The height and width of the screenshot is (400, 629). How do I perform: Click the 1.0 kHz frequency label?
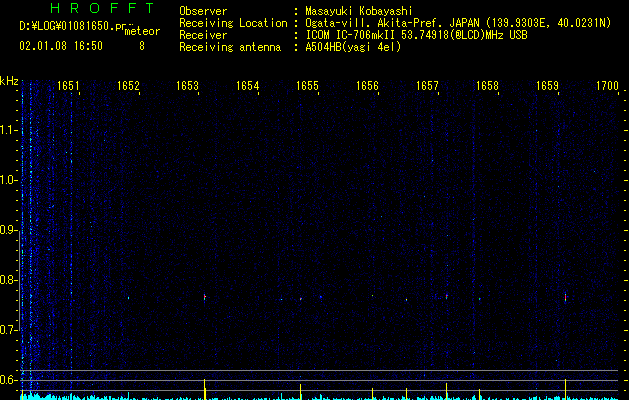[8, 180]
